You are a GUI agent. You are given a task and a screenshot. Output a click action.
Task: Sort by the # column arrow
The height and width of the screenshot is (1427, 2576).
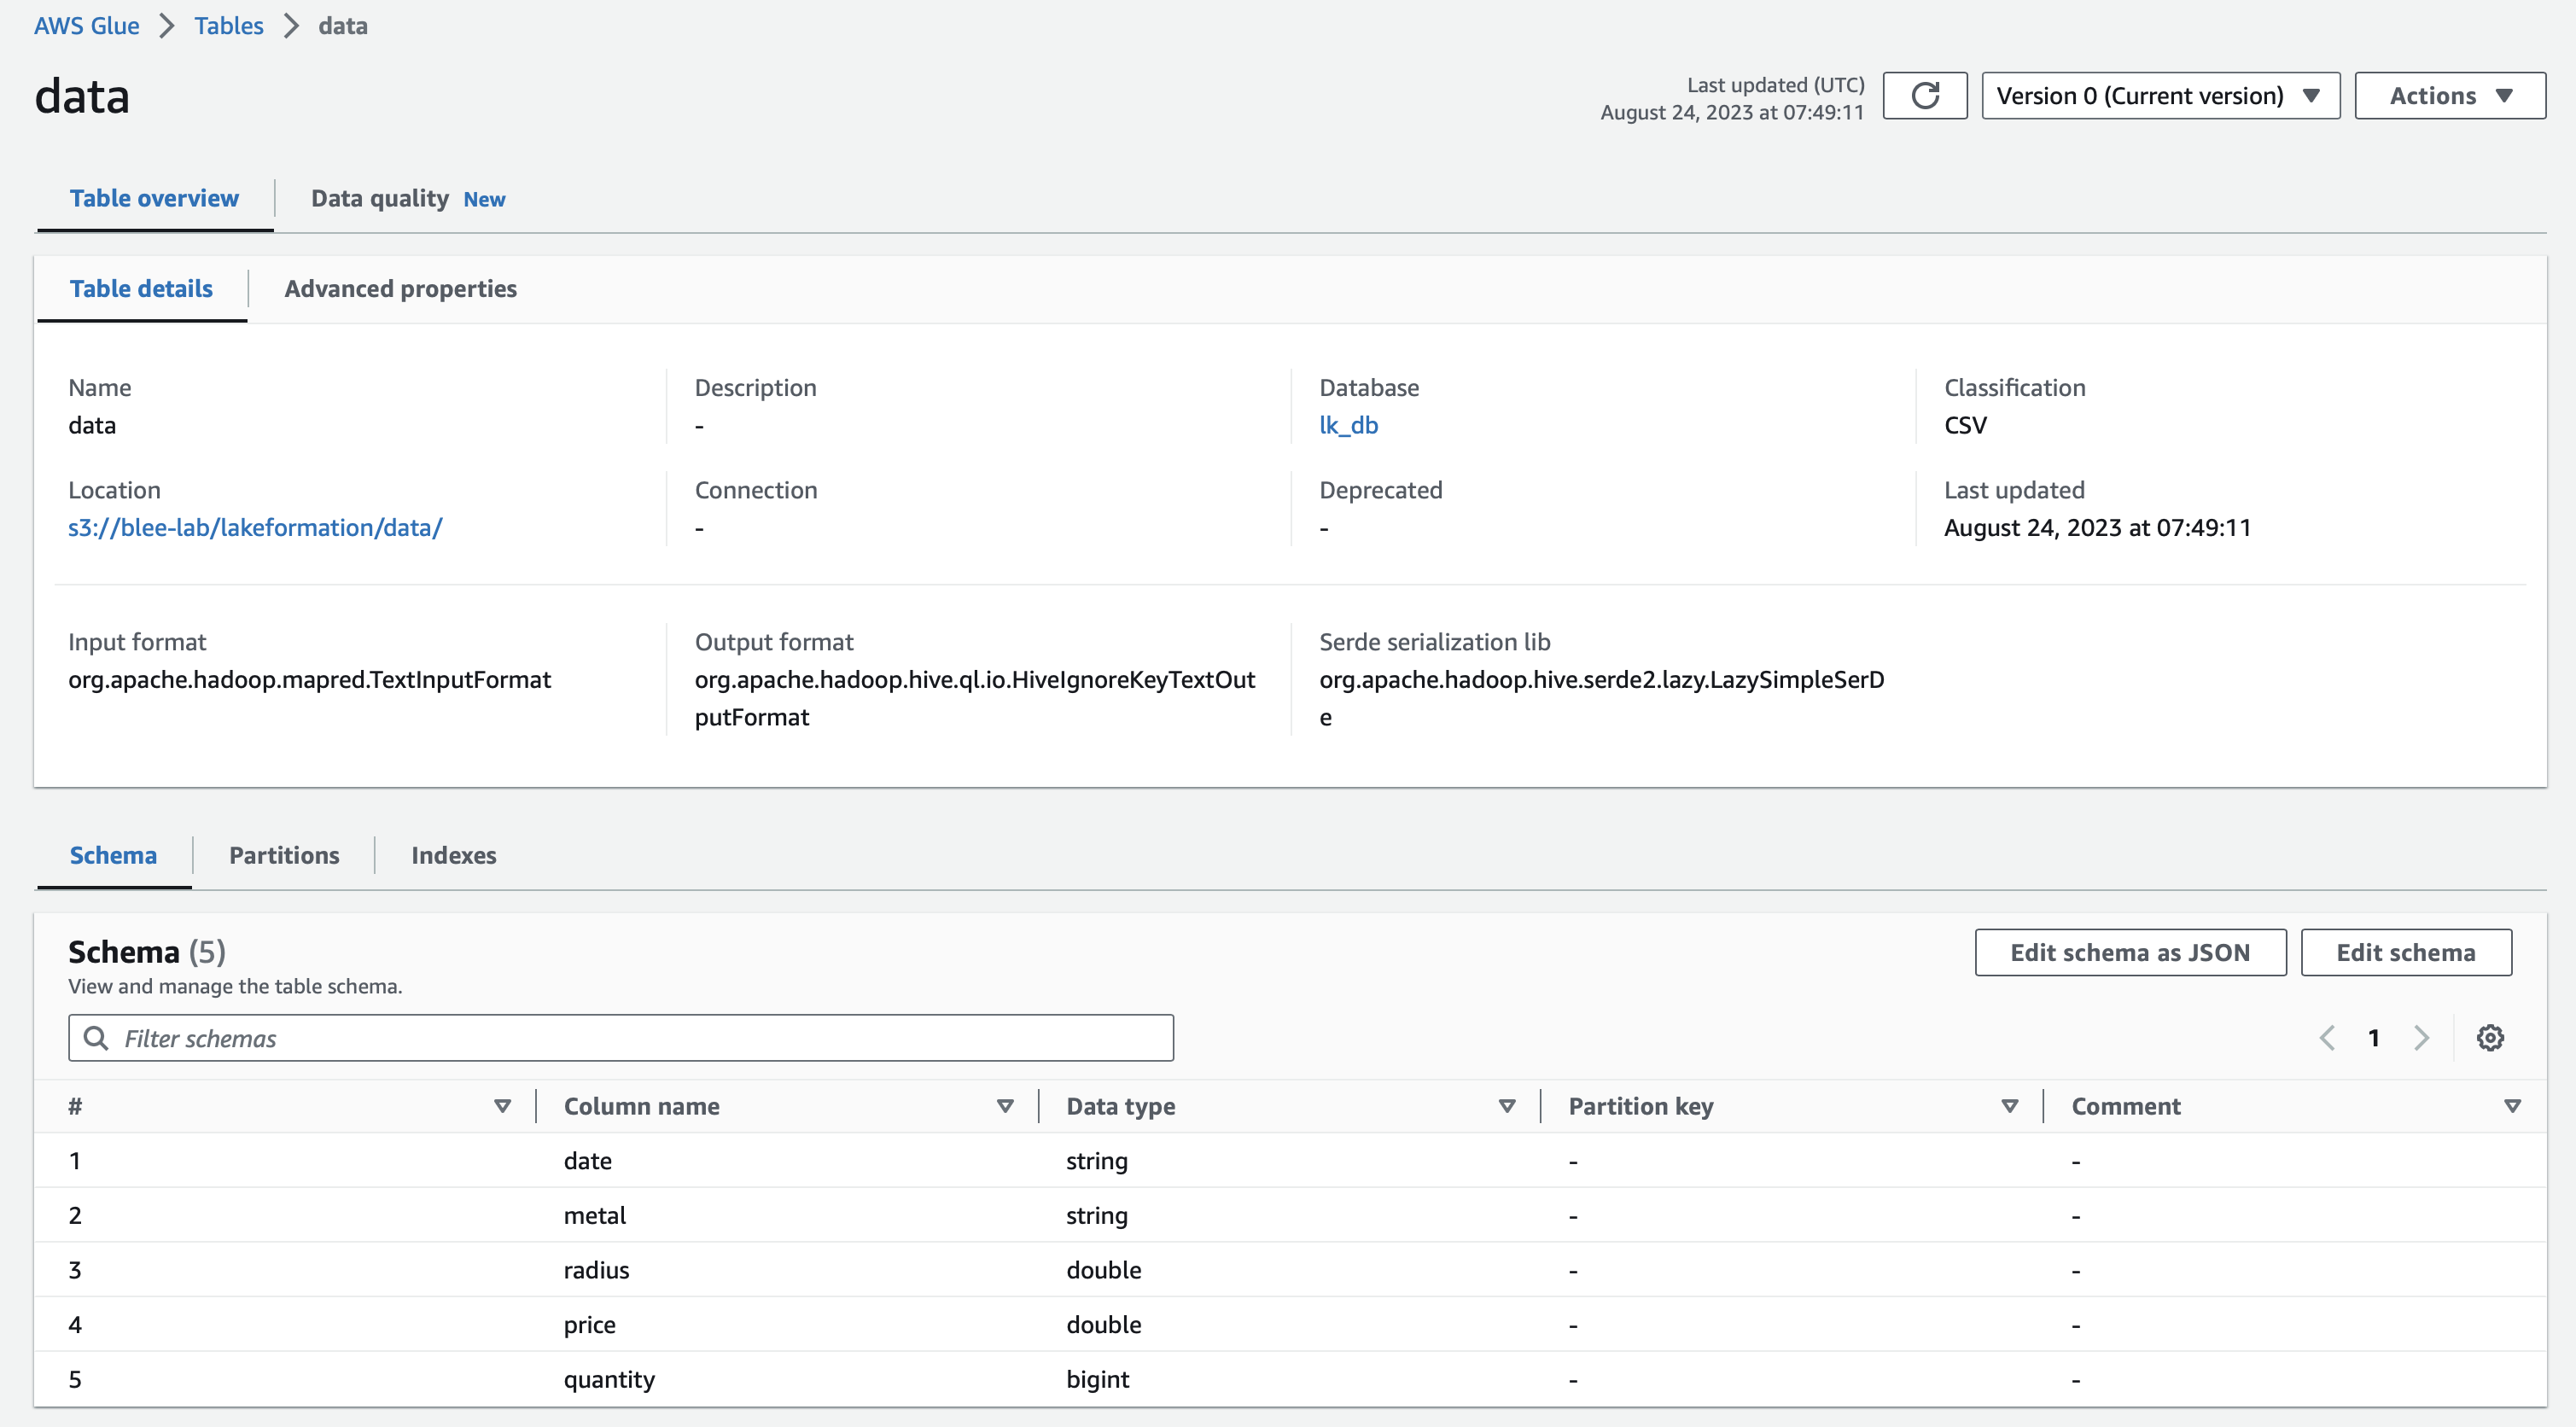[503, 1106]
